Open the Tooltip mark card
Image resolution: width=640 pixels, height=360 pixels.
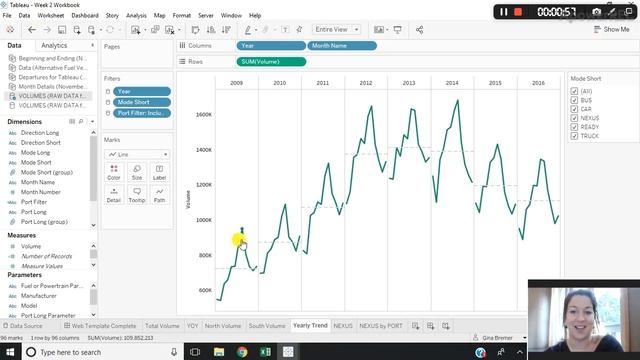pos(137,195)
